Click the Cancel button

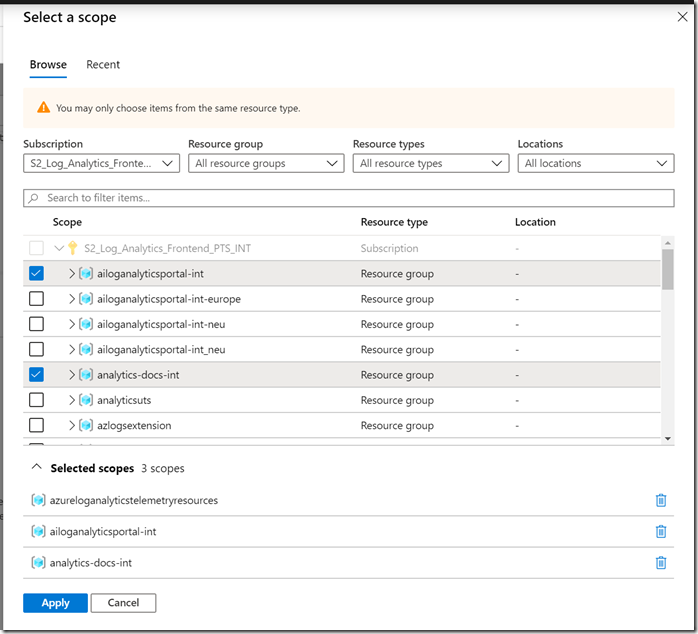click(x=123, y=603)
